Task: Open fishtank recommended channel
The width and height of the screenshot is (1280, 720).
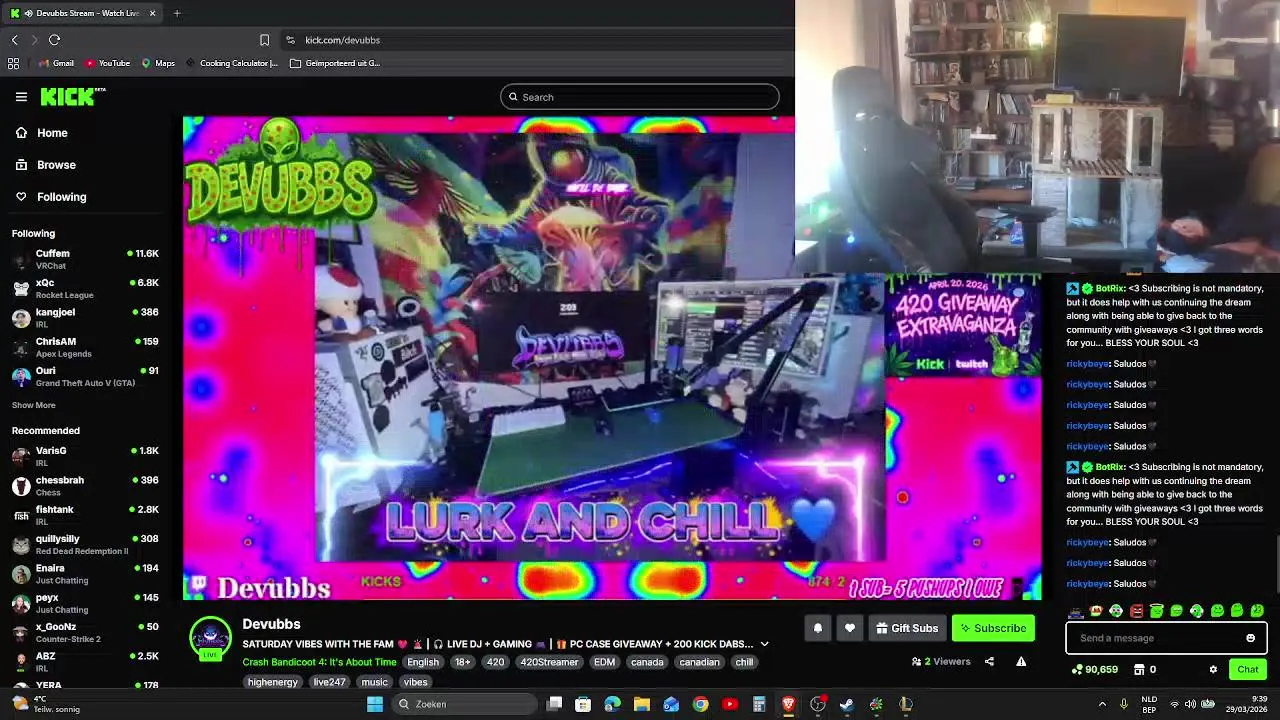Action: coord(86,515)
